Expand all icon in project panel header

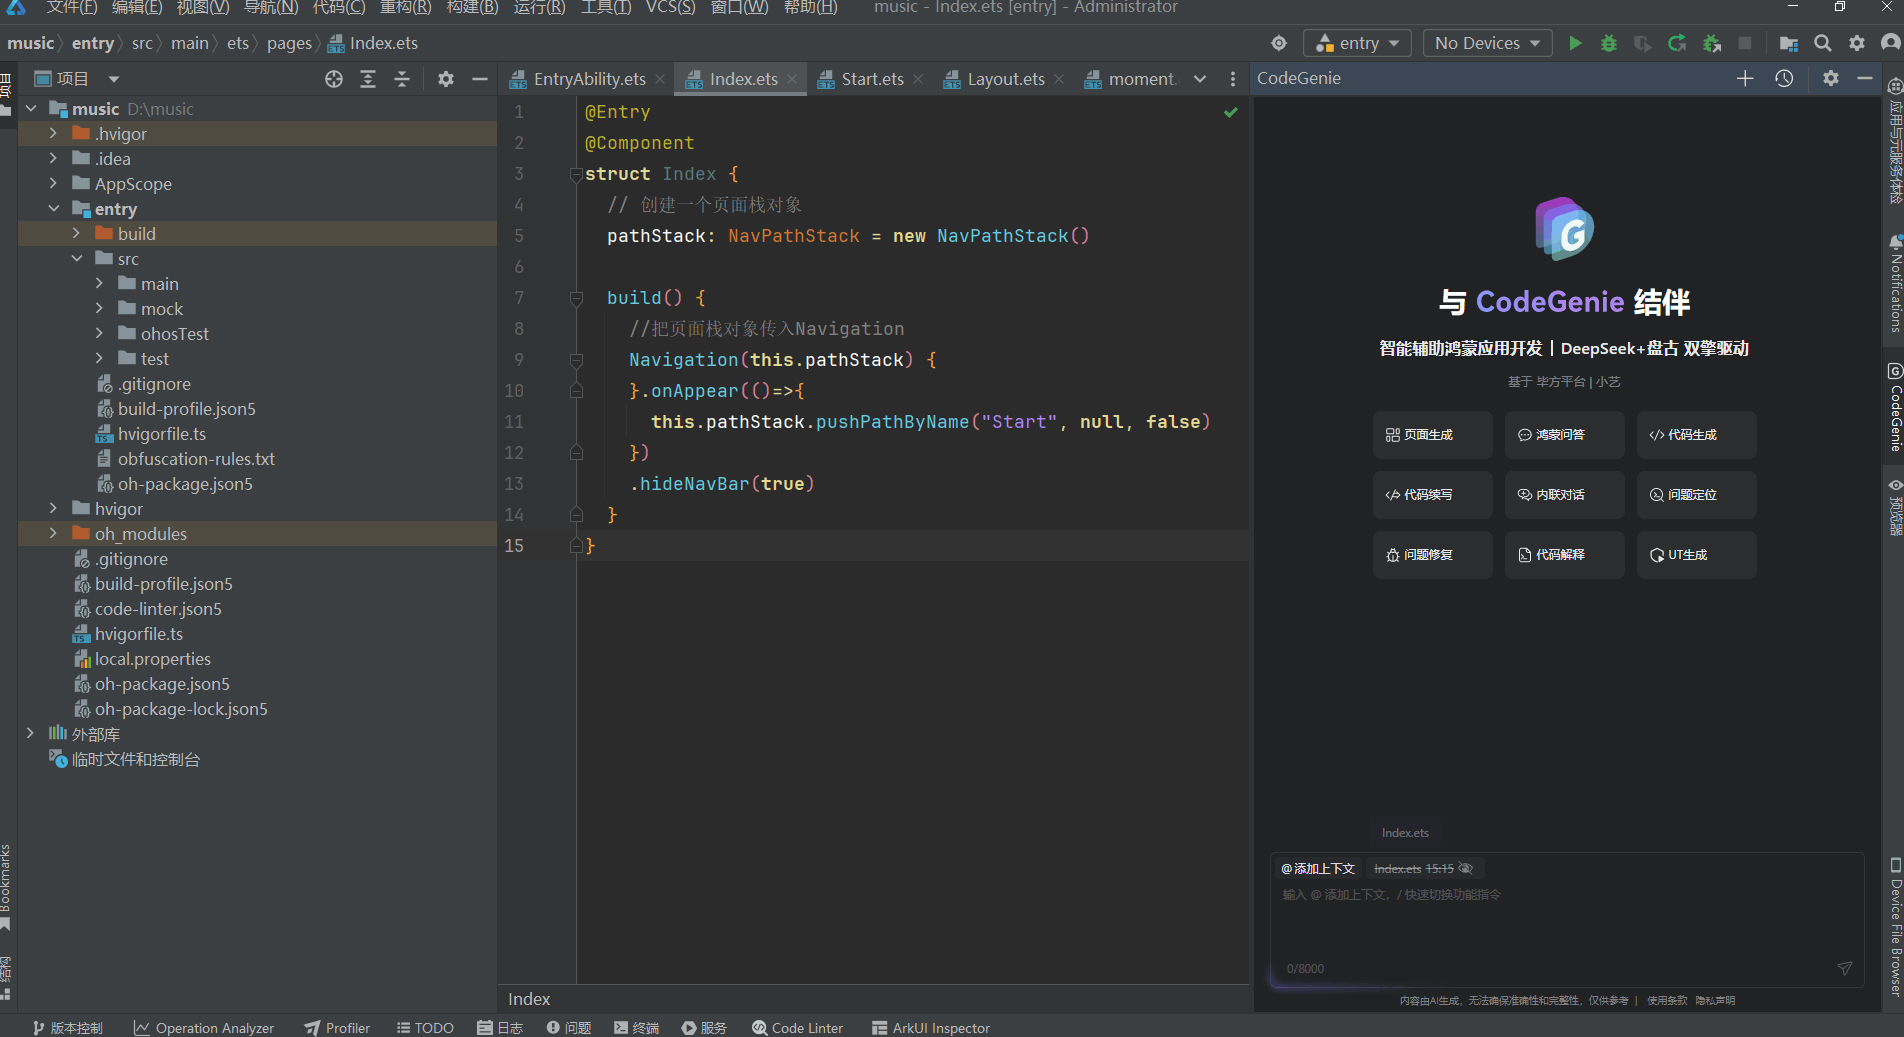coord(368,79)
